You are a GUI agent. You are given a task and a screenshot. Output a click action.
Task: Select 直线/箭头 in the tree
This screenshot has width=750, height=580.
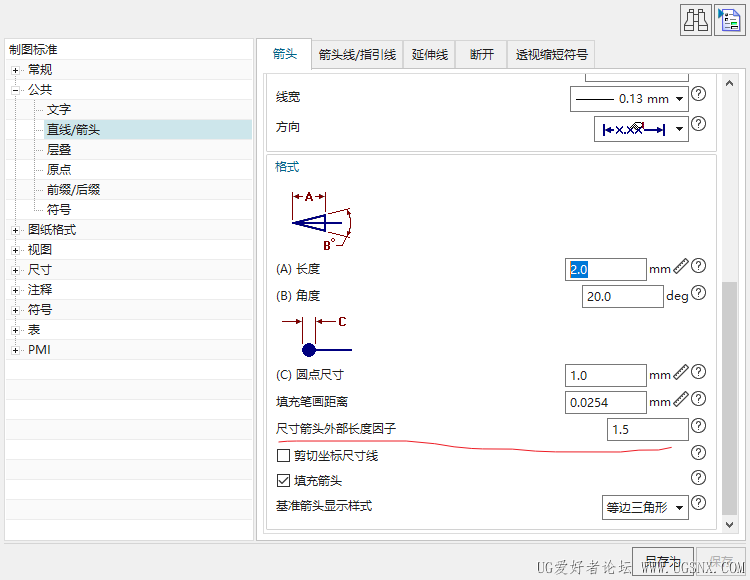tap(73, 130)
